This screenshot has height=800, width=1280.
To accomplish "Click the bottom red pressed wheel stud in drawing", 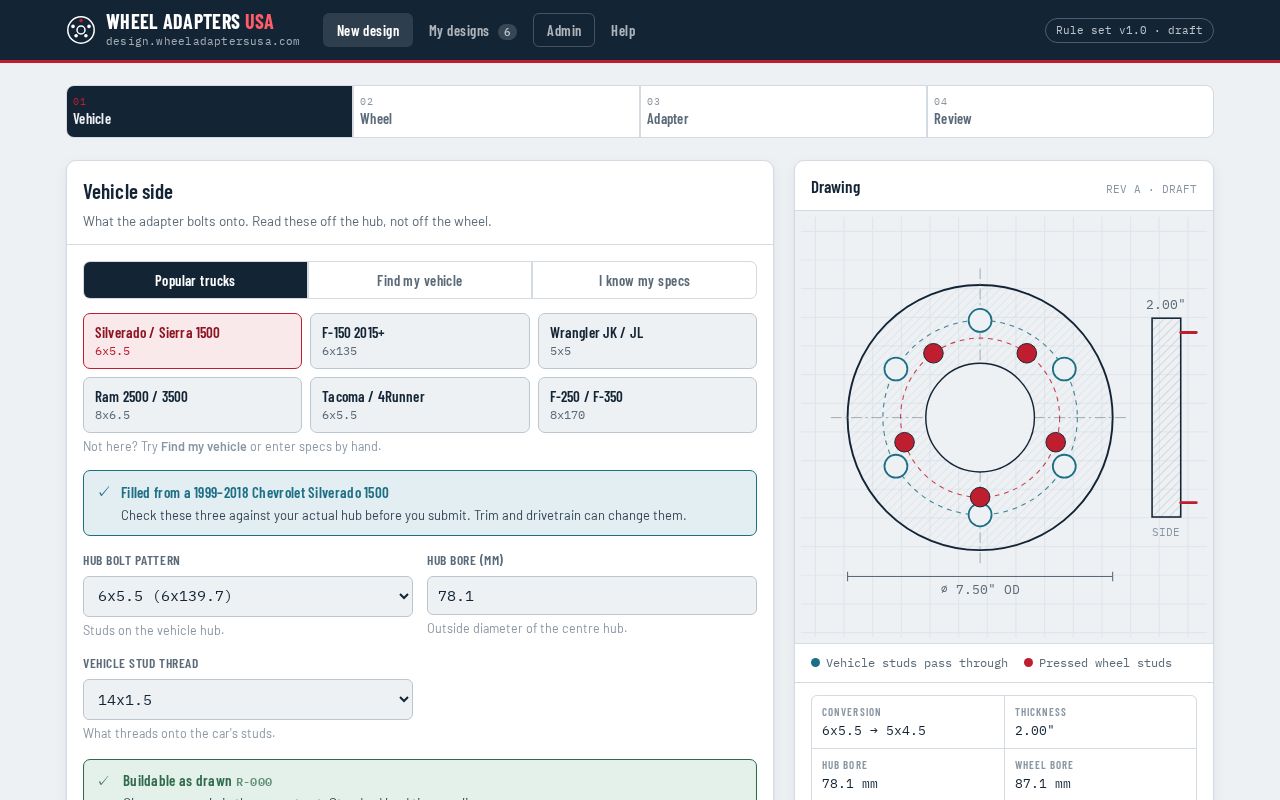I will pyautogui.click(x=980, y=497).
